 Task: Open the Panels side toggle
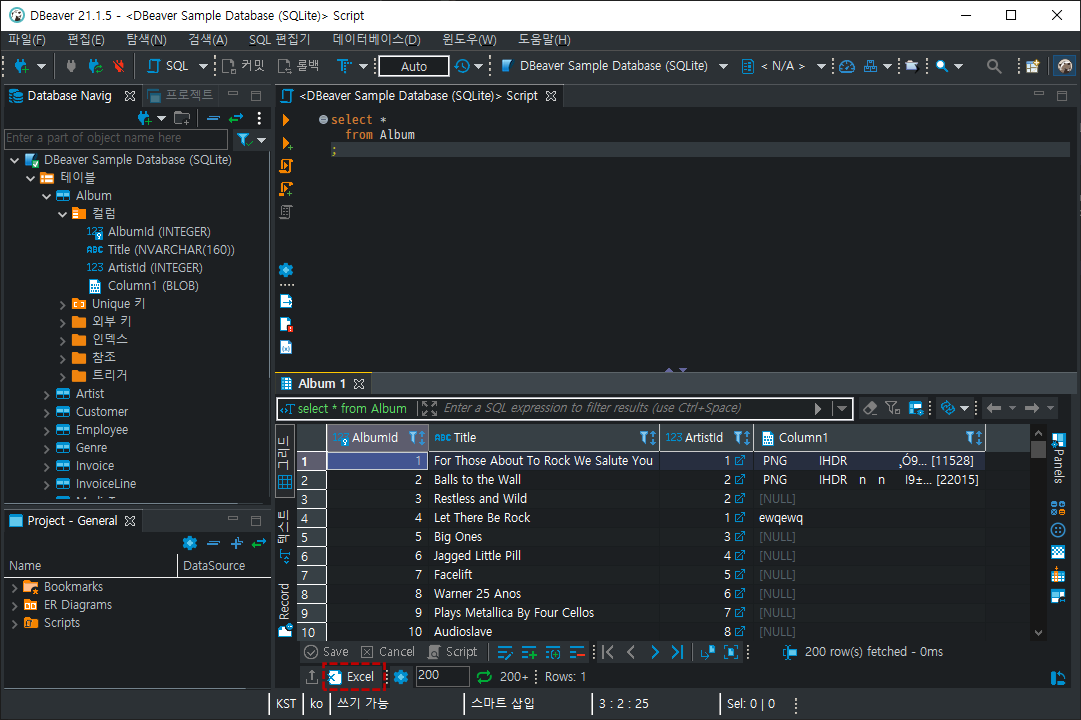[x=1058, y=457]
